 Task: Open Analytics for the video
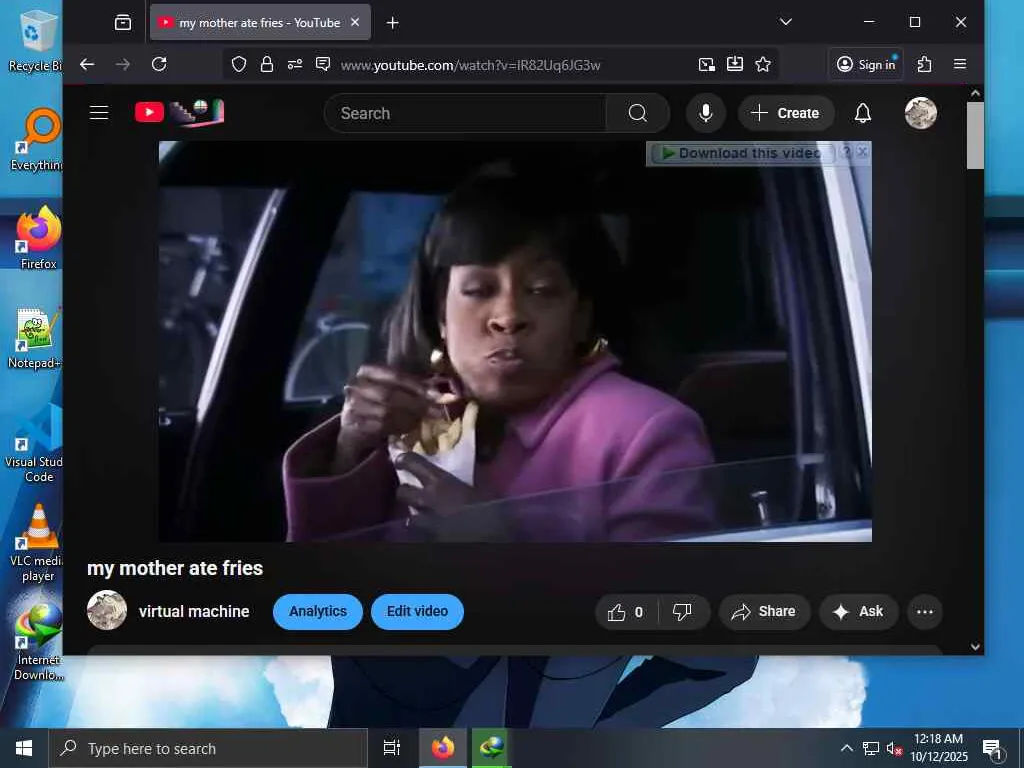(x=318, y=612)
